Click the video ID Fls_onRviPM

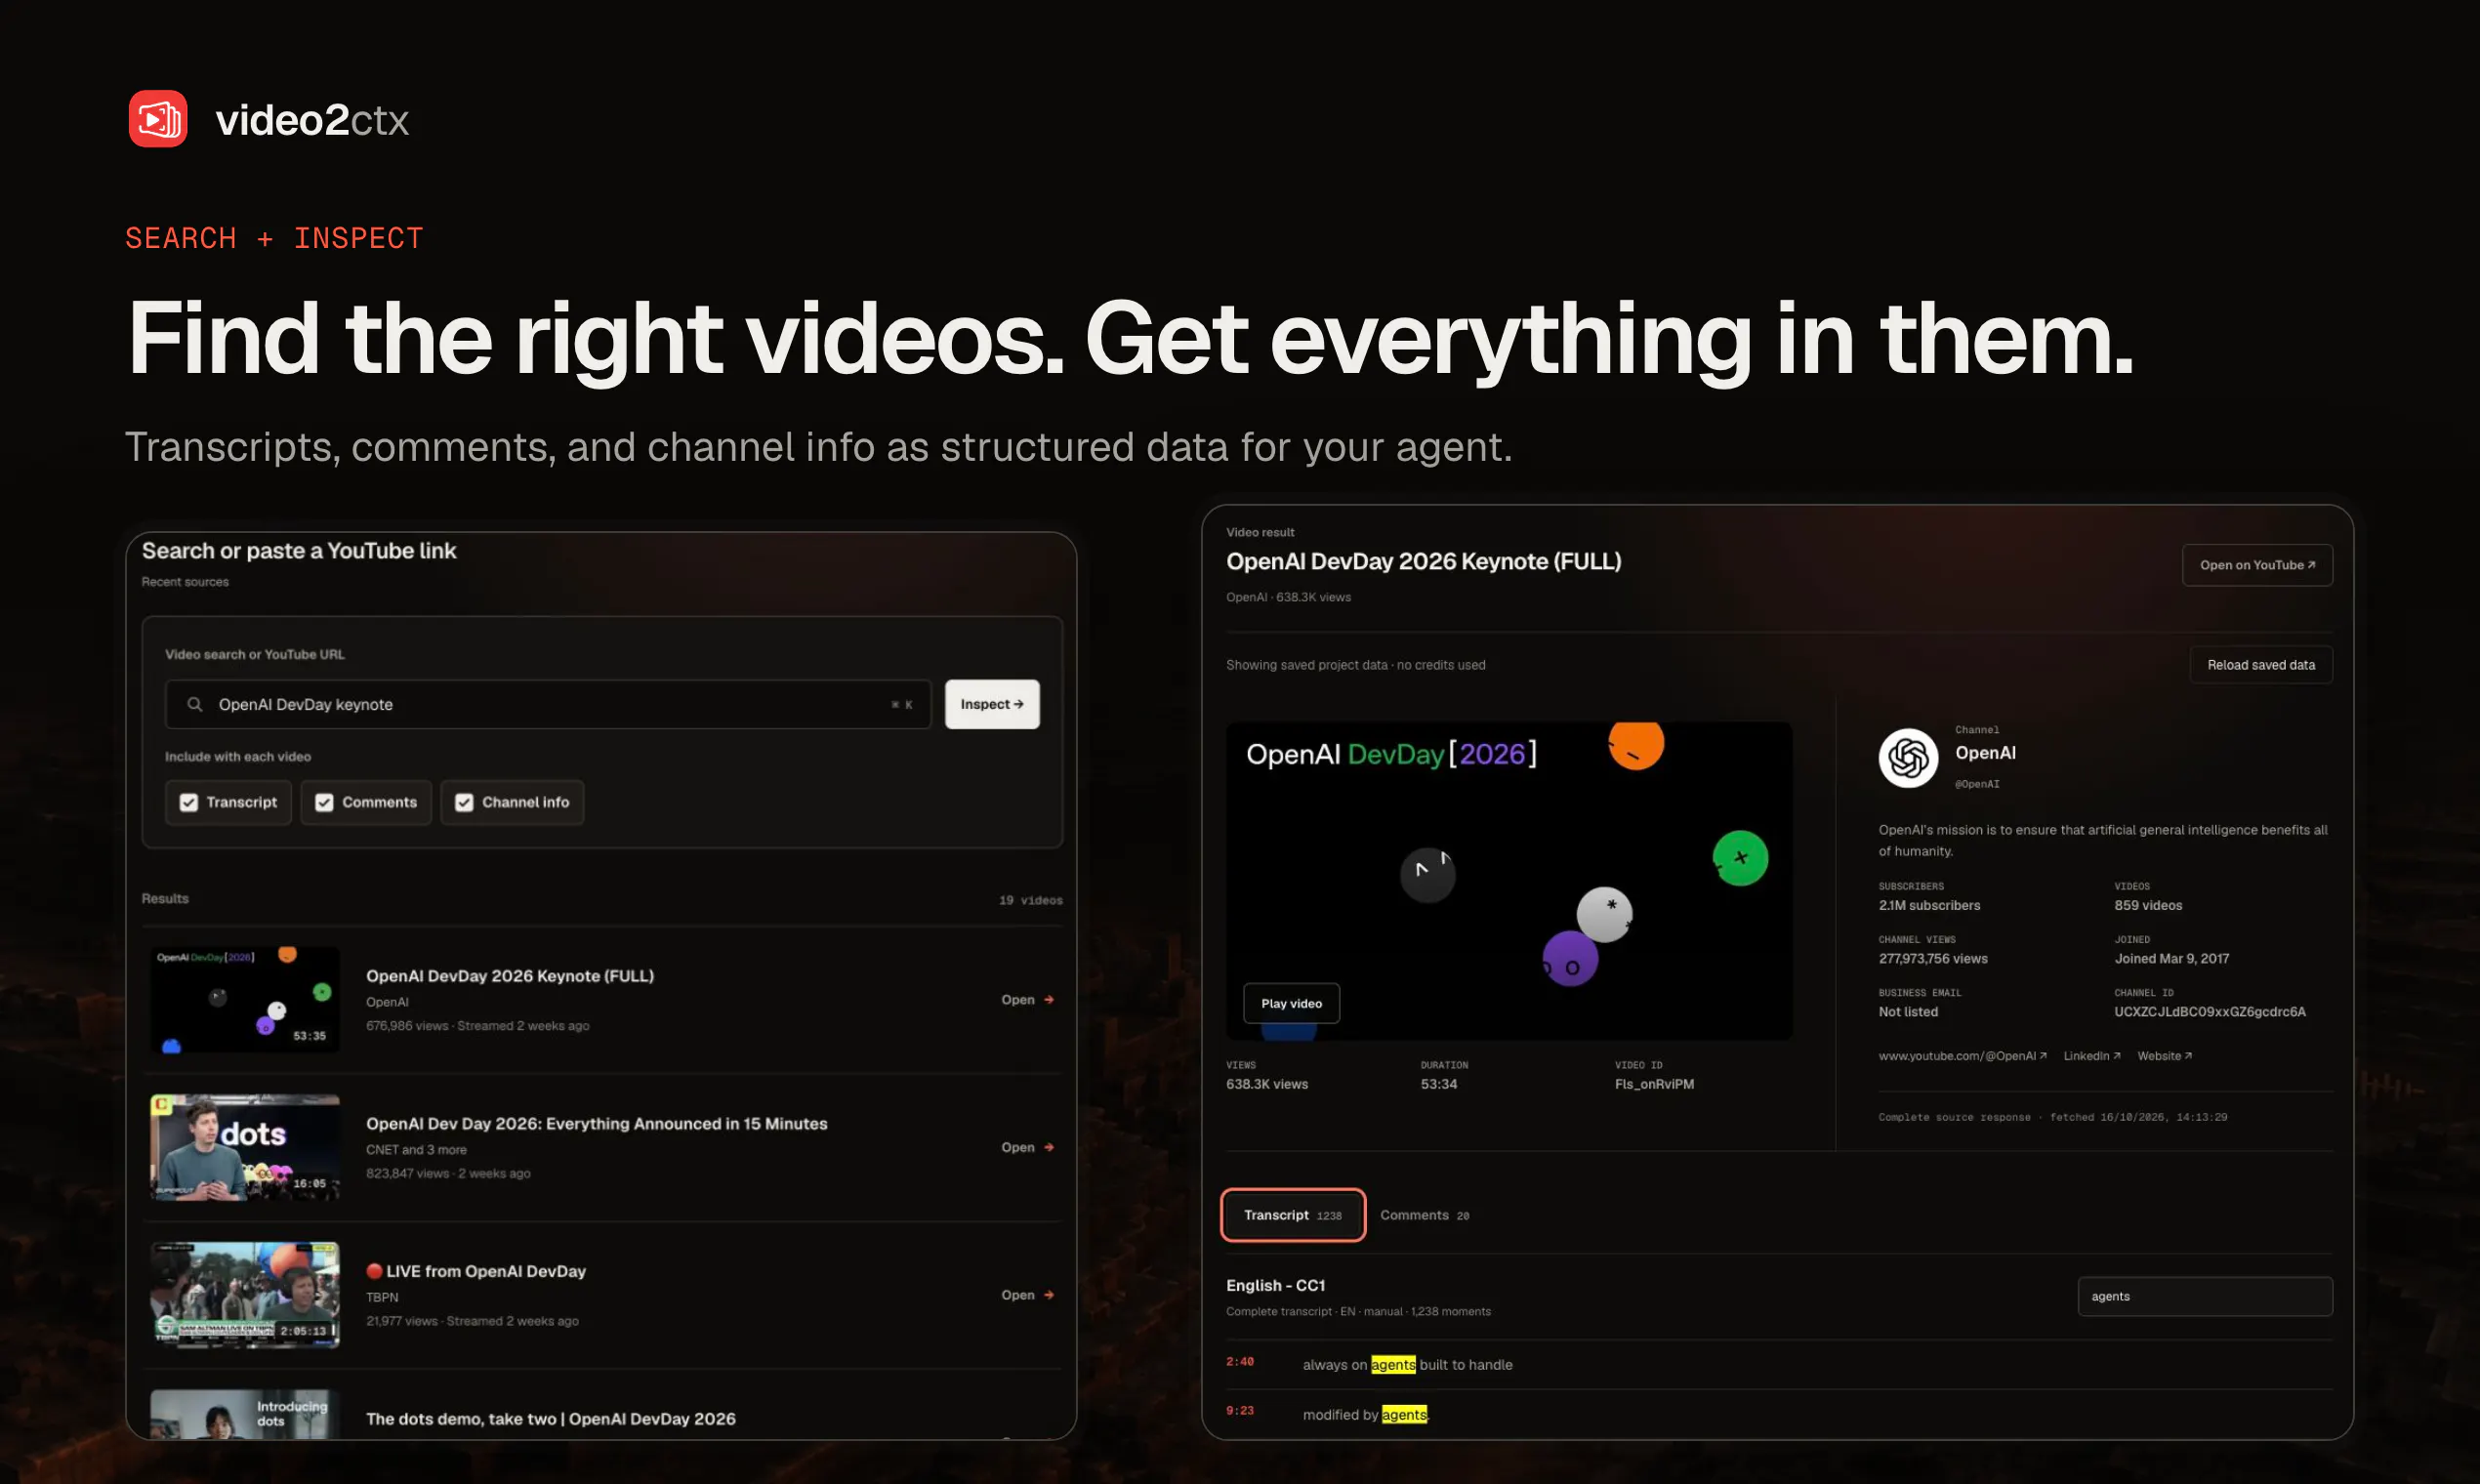(1654, 1084)
